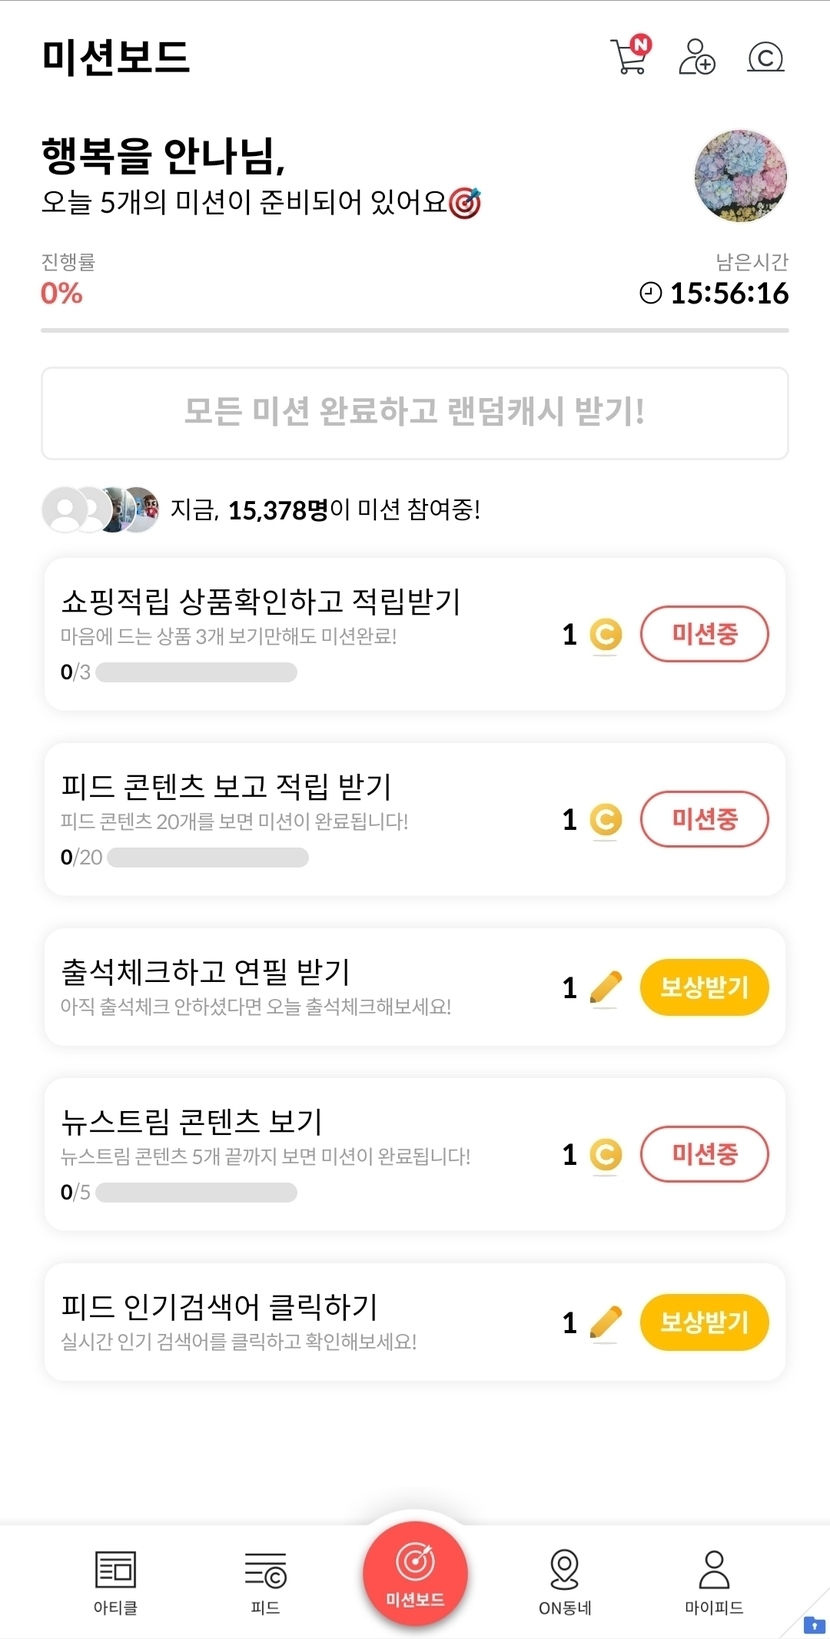
Task: Claim 보상받기 reward for 출석체크 mission
Action: tap(704, 988)
